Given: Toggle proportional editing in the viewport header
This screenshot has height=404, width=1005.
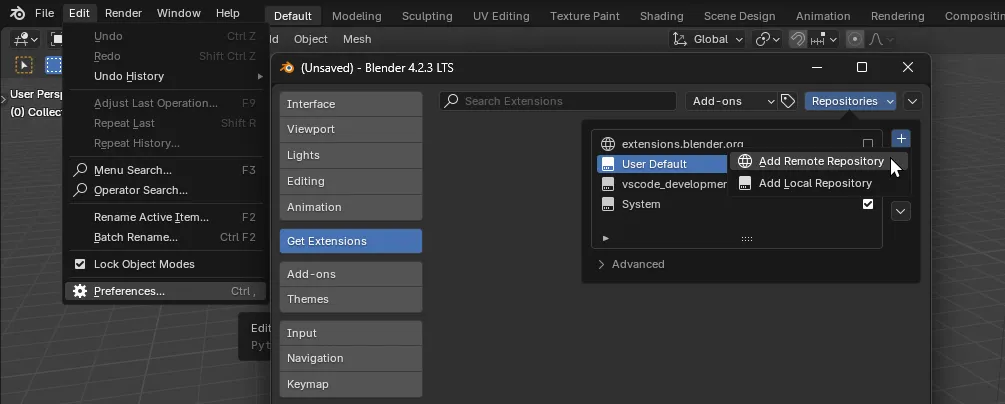Looking at the screenshot, I should pyautogui.click(x=854, y=40).
